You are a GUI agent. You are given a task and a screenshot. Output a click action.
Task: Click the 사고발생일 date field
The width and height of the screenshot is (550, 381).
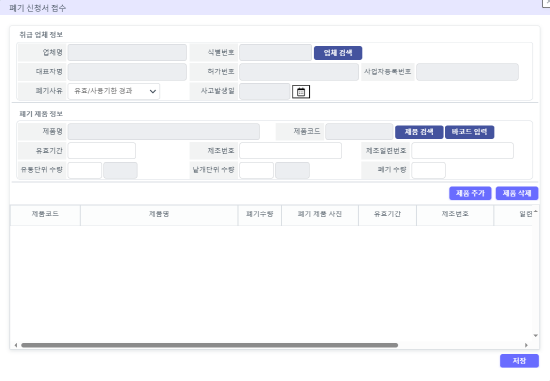[264, 91]
